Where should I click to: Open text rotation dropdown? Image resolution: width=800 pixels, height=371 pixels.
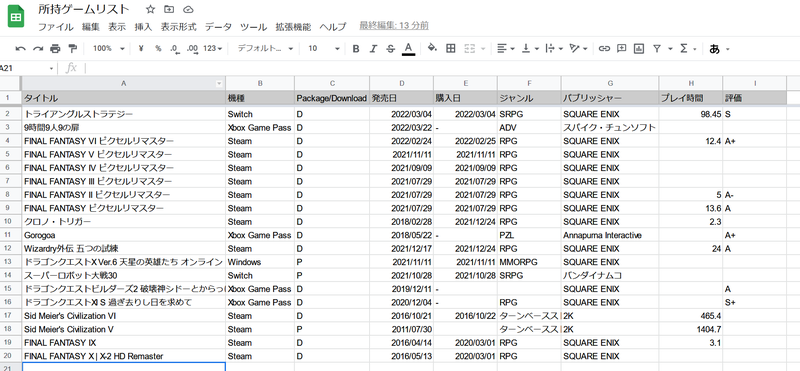pyautogui.click(x=578, y=48)
